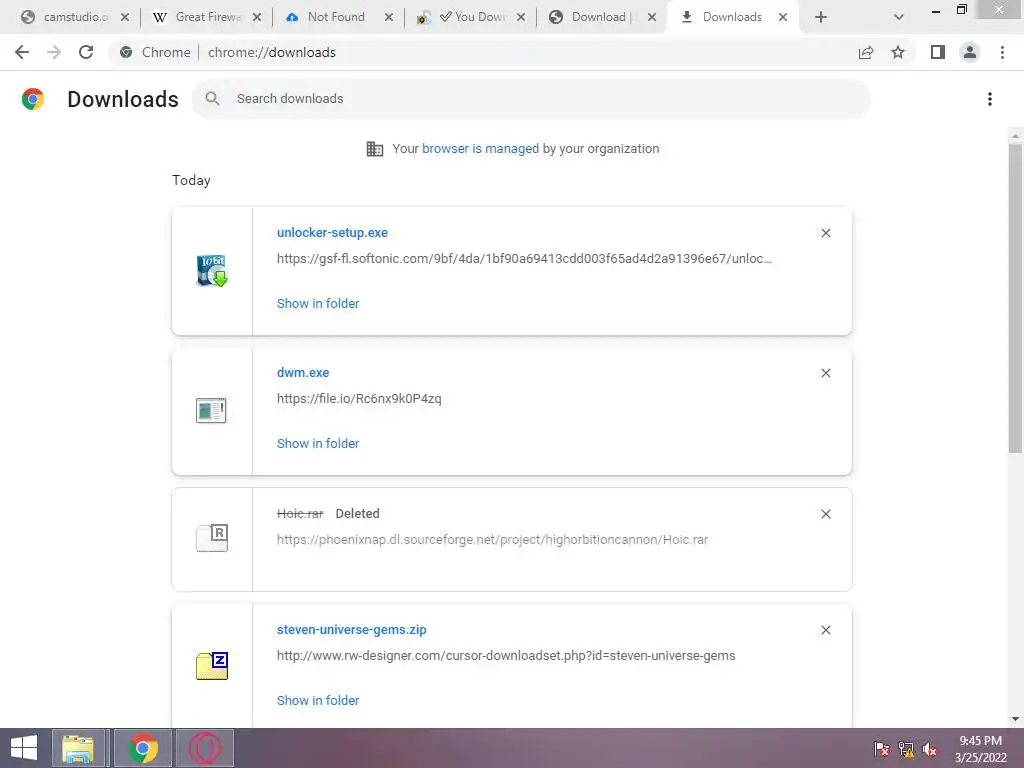Close the camstudio tab
The height and width of the screenshot is (768, 1024).
tap(125, 17)
